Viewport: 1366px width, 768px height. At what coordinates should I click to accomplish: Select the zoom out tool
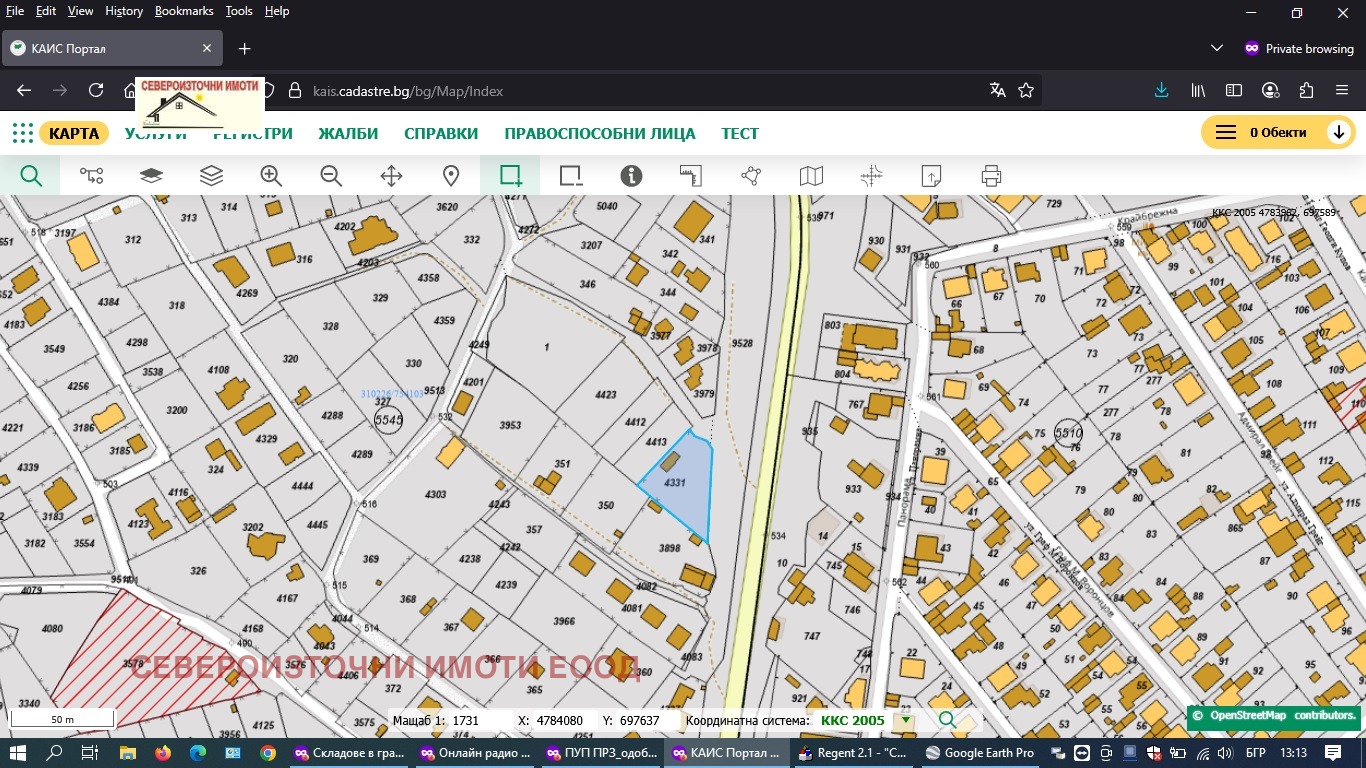[331, 176]
